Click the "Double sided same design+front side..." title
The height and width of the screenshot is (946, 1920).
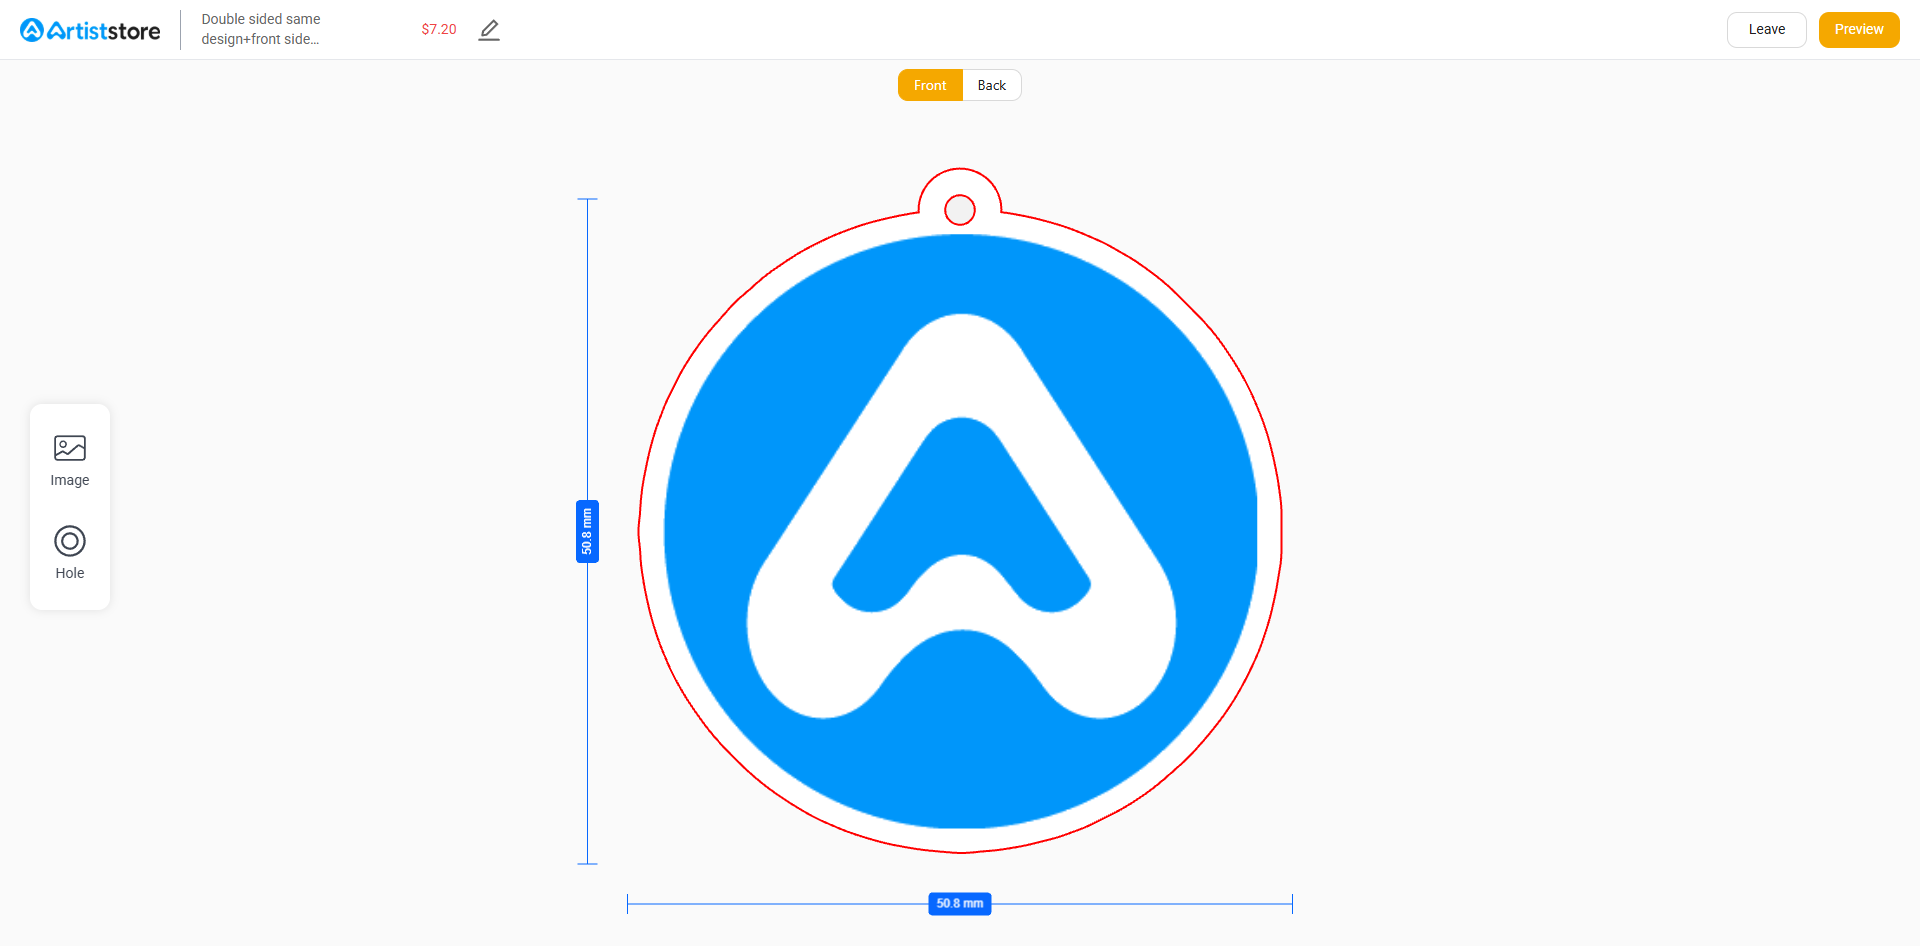pyautogui.click(x=261, y=29)
